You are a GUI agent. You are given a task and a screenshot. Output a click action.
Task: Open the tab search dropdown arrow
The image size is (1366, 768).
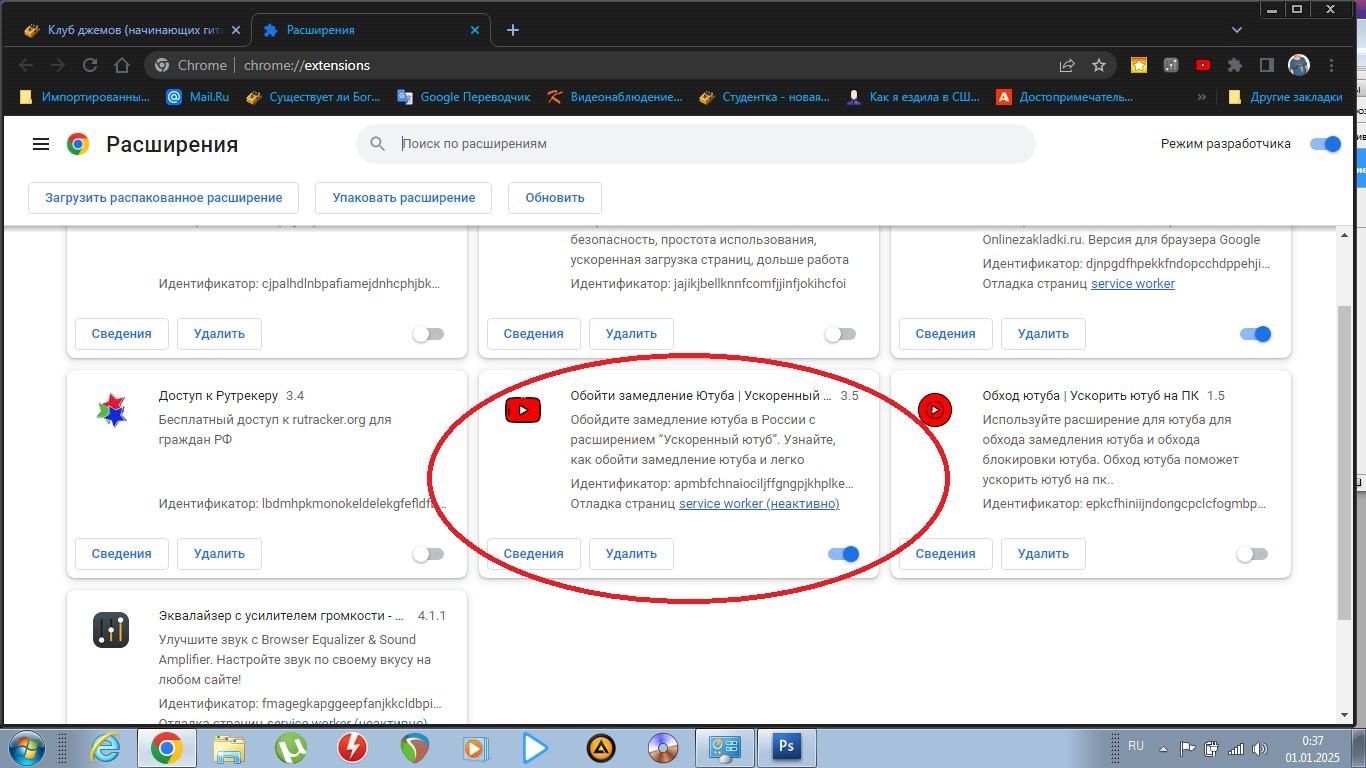[1237, 30]
